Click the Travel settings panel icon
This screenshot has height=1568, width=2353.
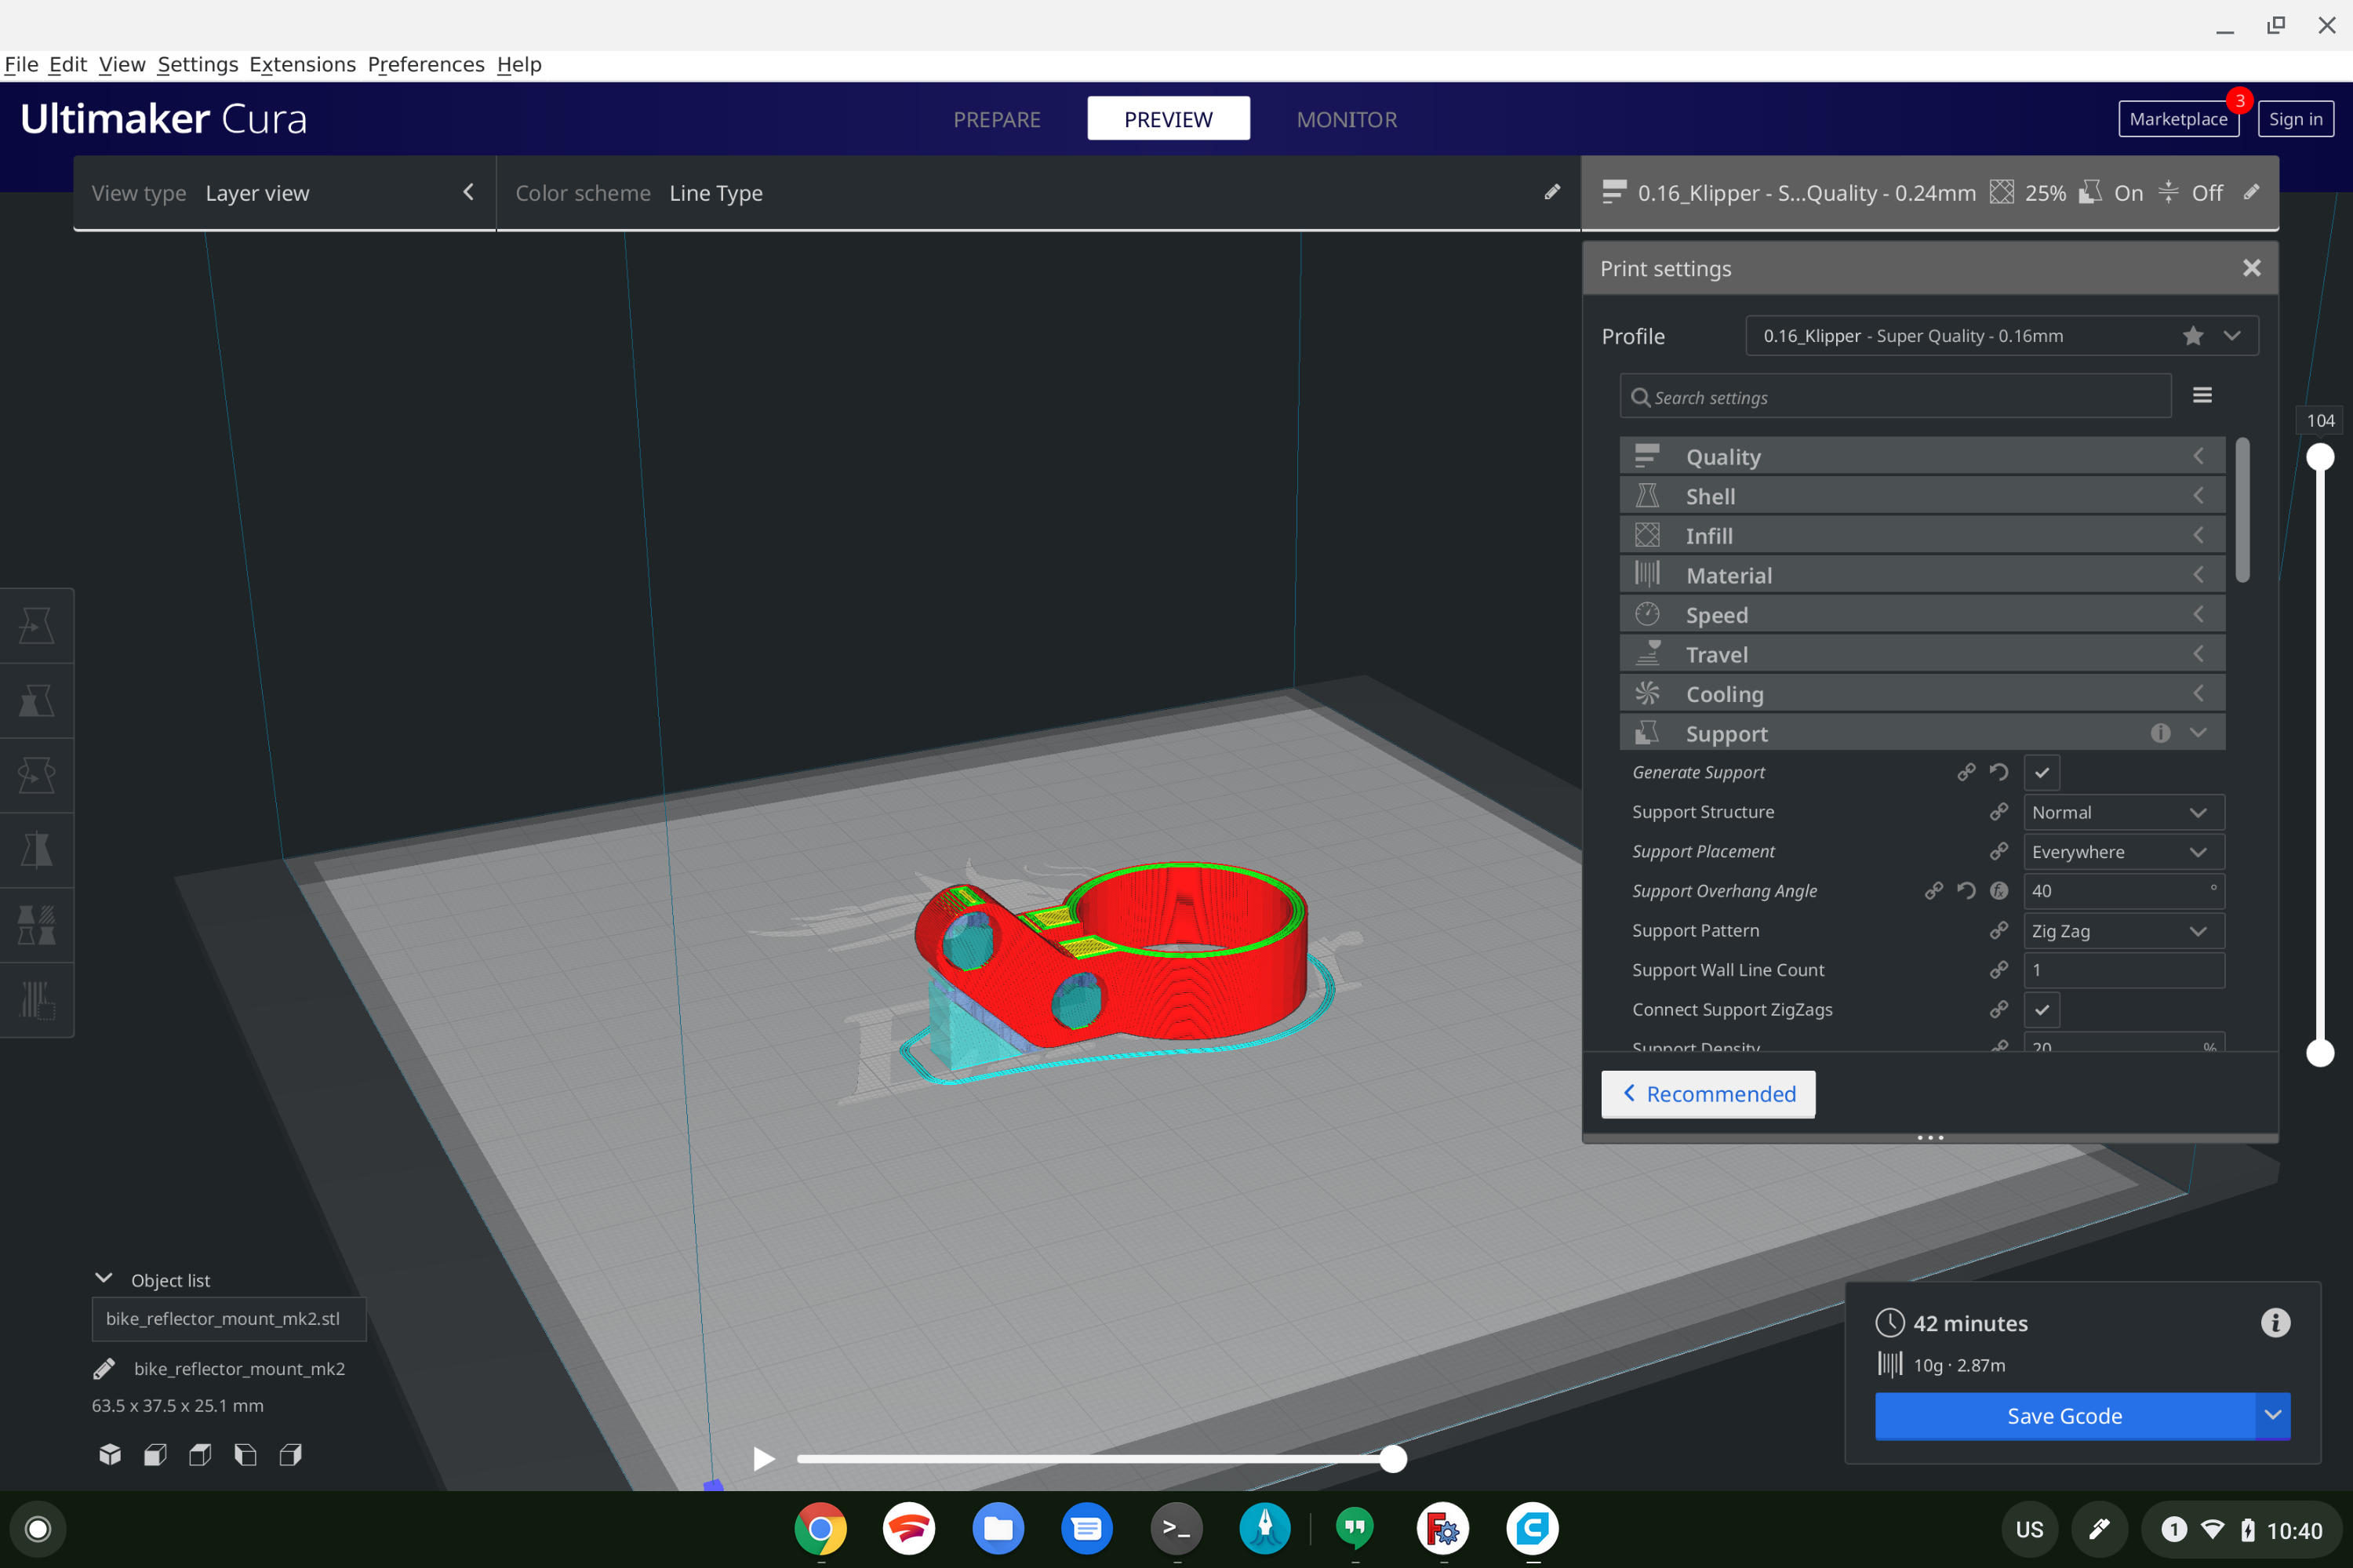click(1645, 653)
